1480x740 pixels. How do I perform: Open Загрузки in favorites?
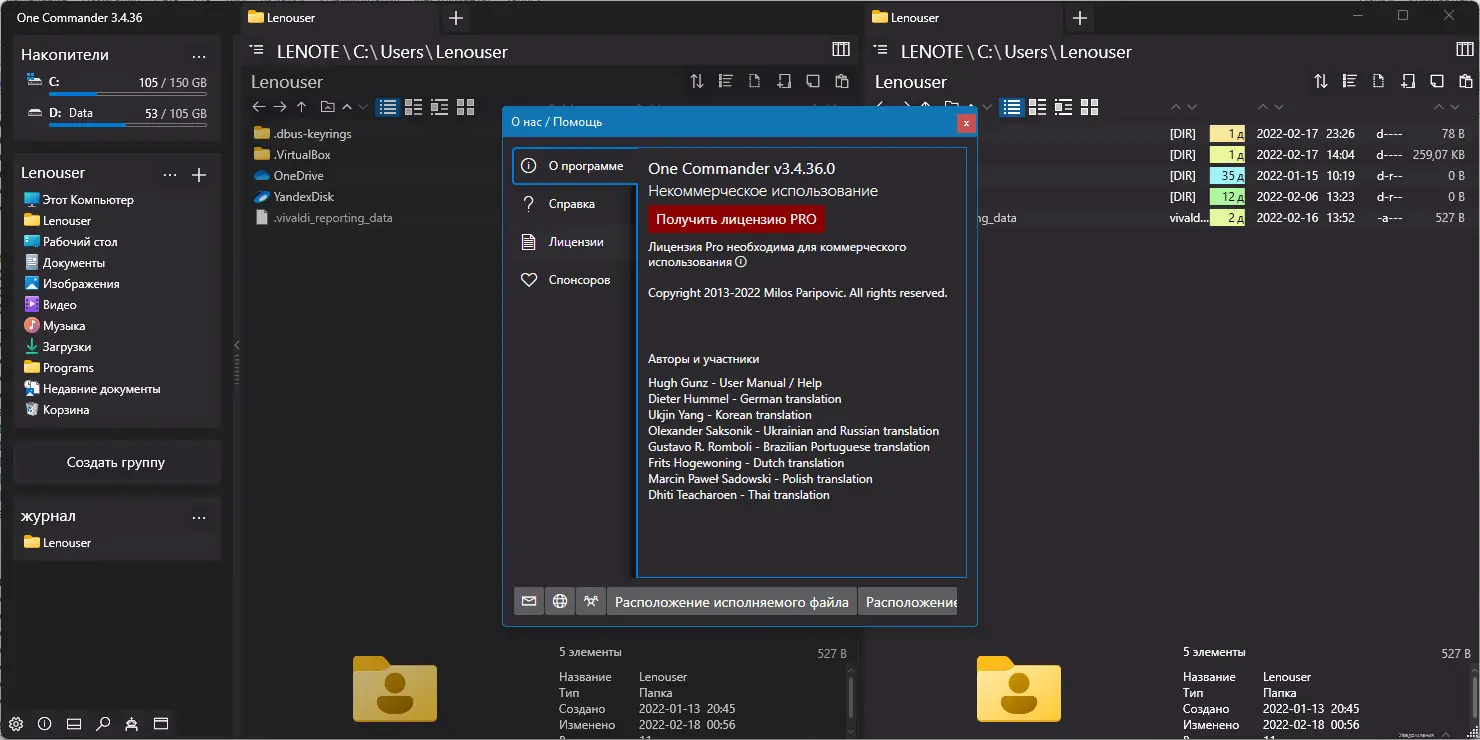58,347
